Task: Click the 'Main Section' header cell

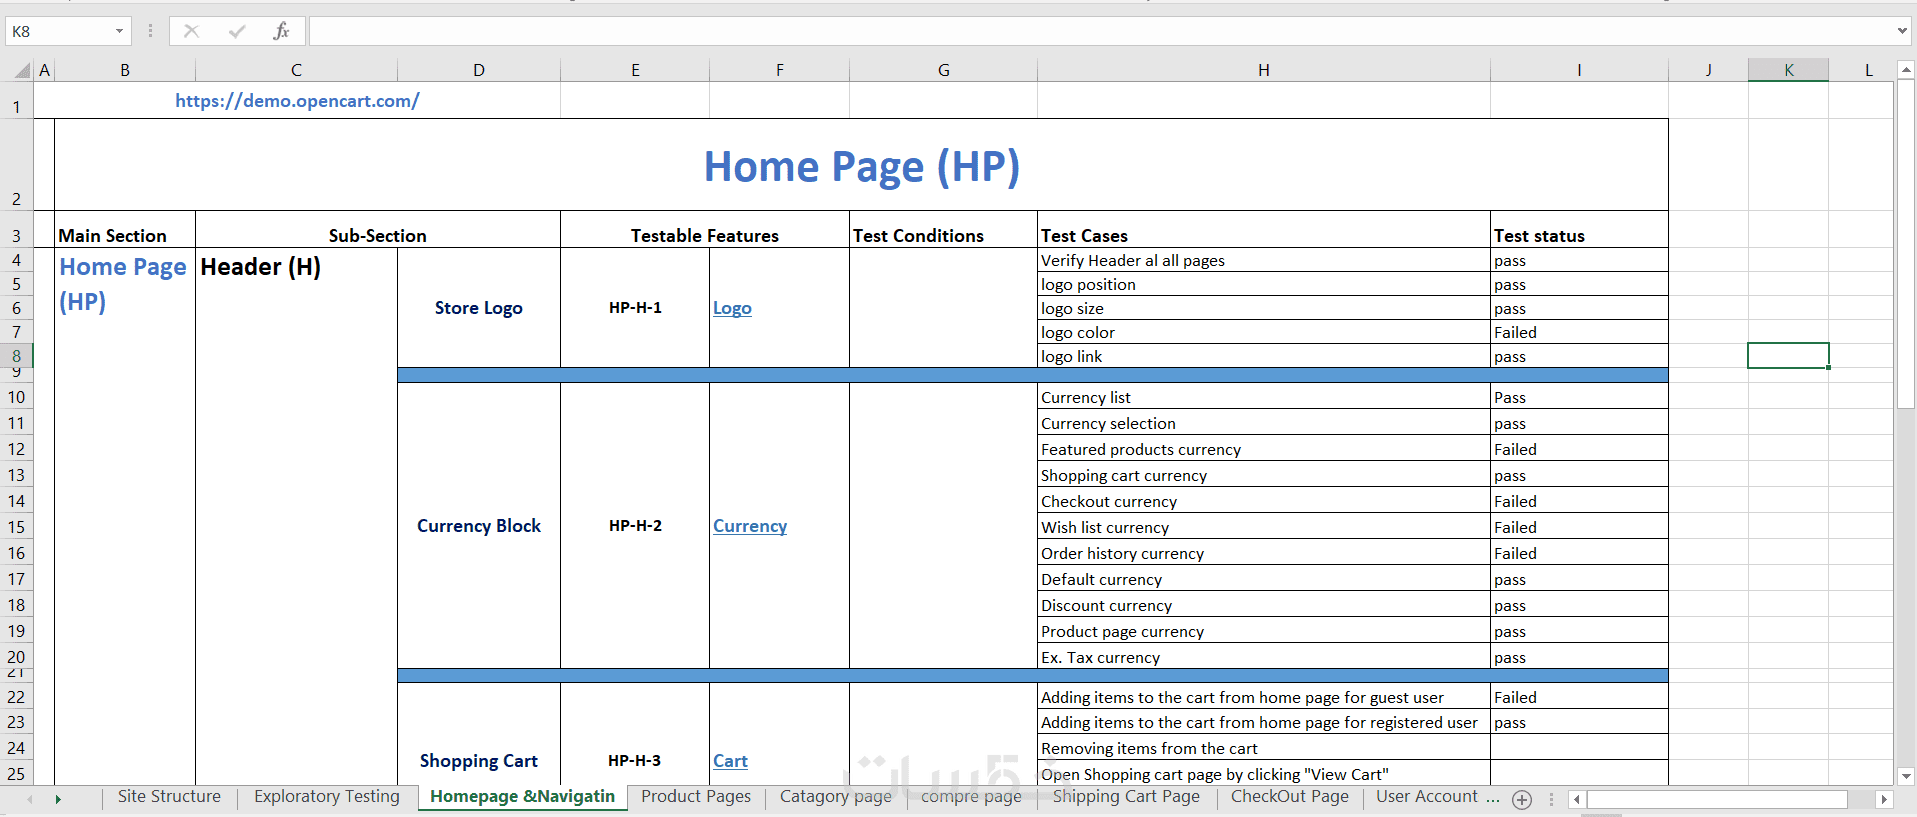Action: click(125, 229)
